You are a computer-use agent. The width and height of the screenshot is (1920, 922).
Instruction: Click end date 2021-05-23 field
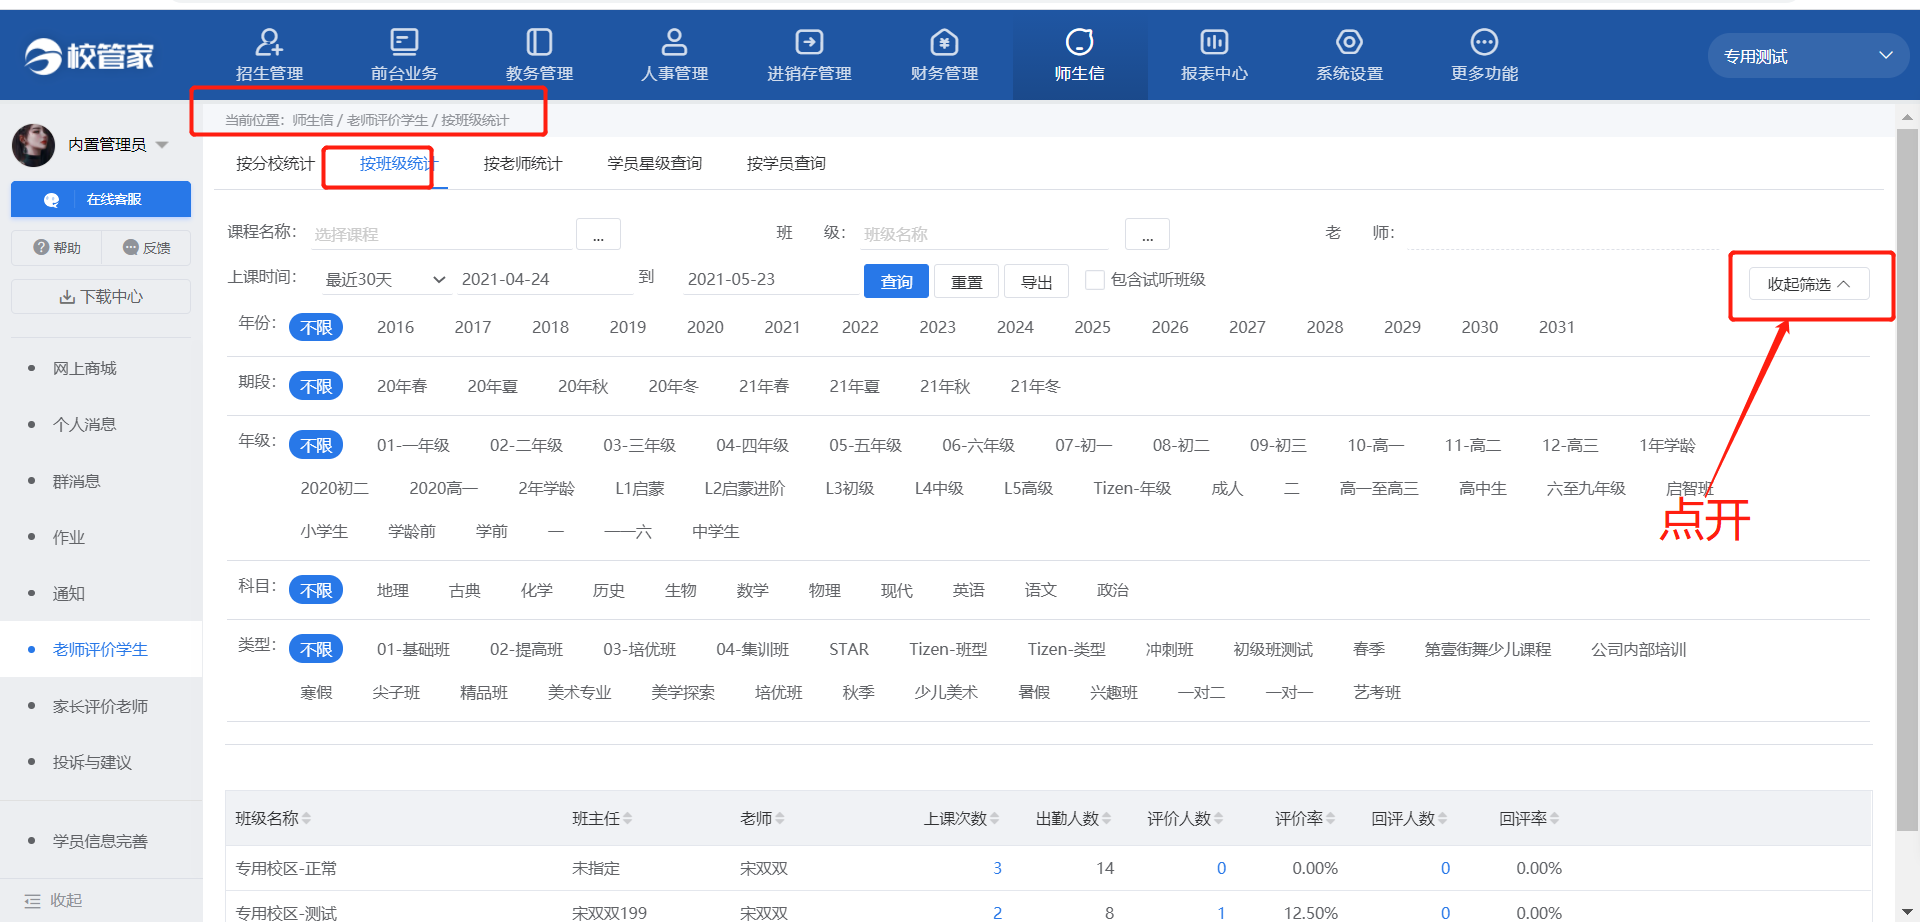point(770,279)
